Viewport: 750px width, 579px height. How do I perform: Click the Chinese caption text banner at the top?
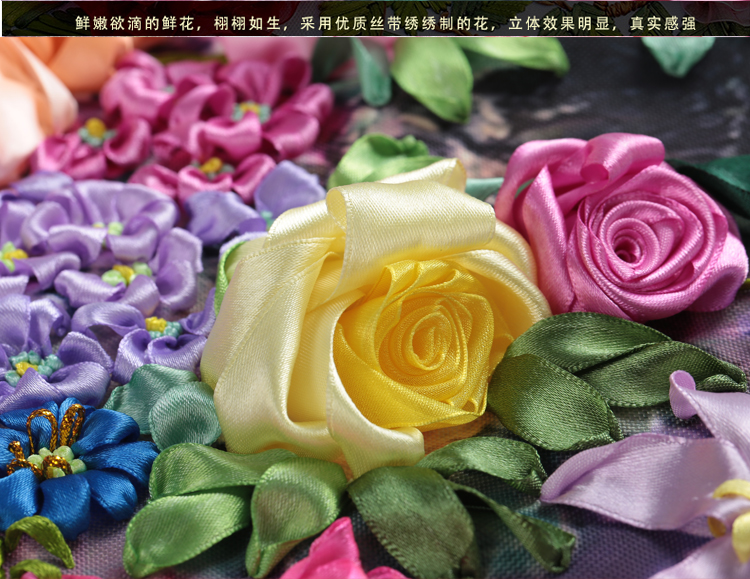(386, 23)
